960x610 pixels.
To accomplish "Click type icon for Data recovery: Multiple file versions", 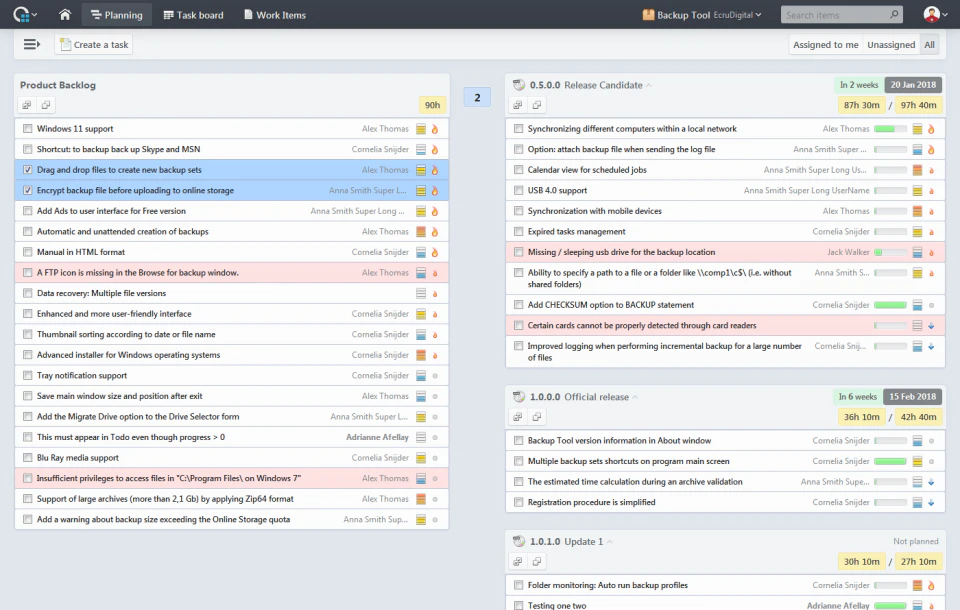I will pos(421,293).
